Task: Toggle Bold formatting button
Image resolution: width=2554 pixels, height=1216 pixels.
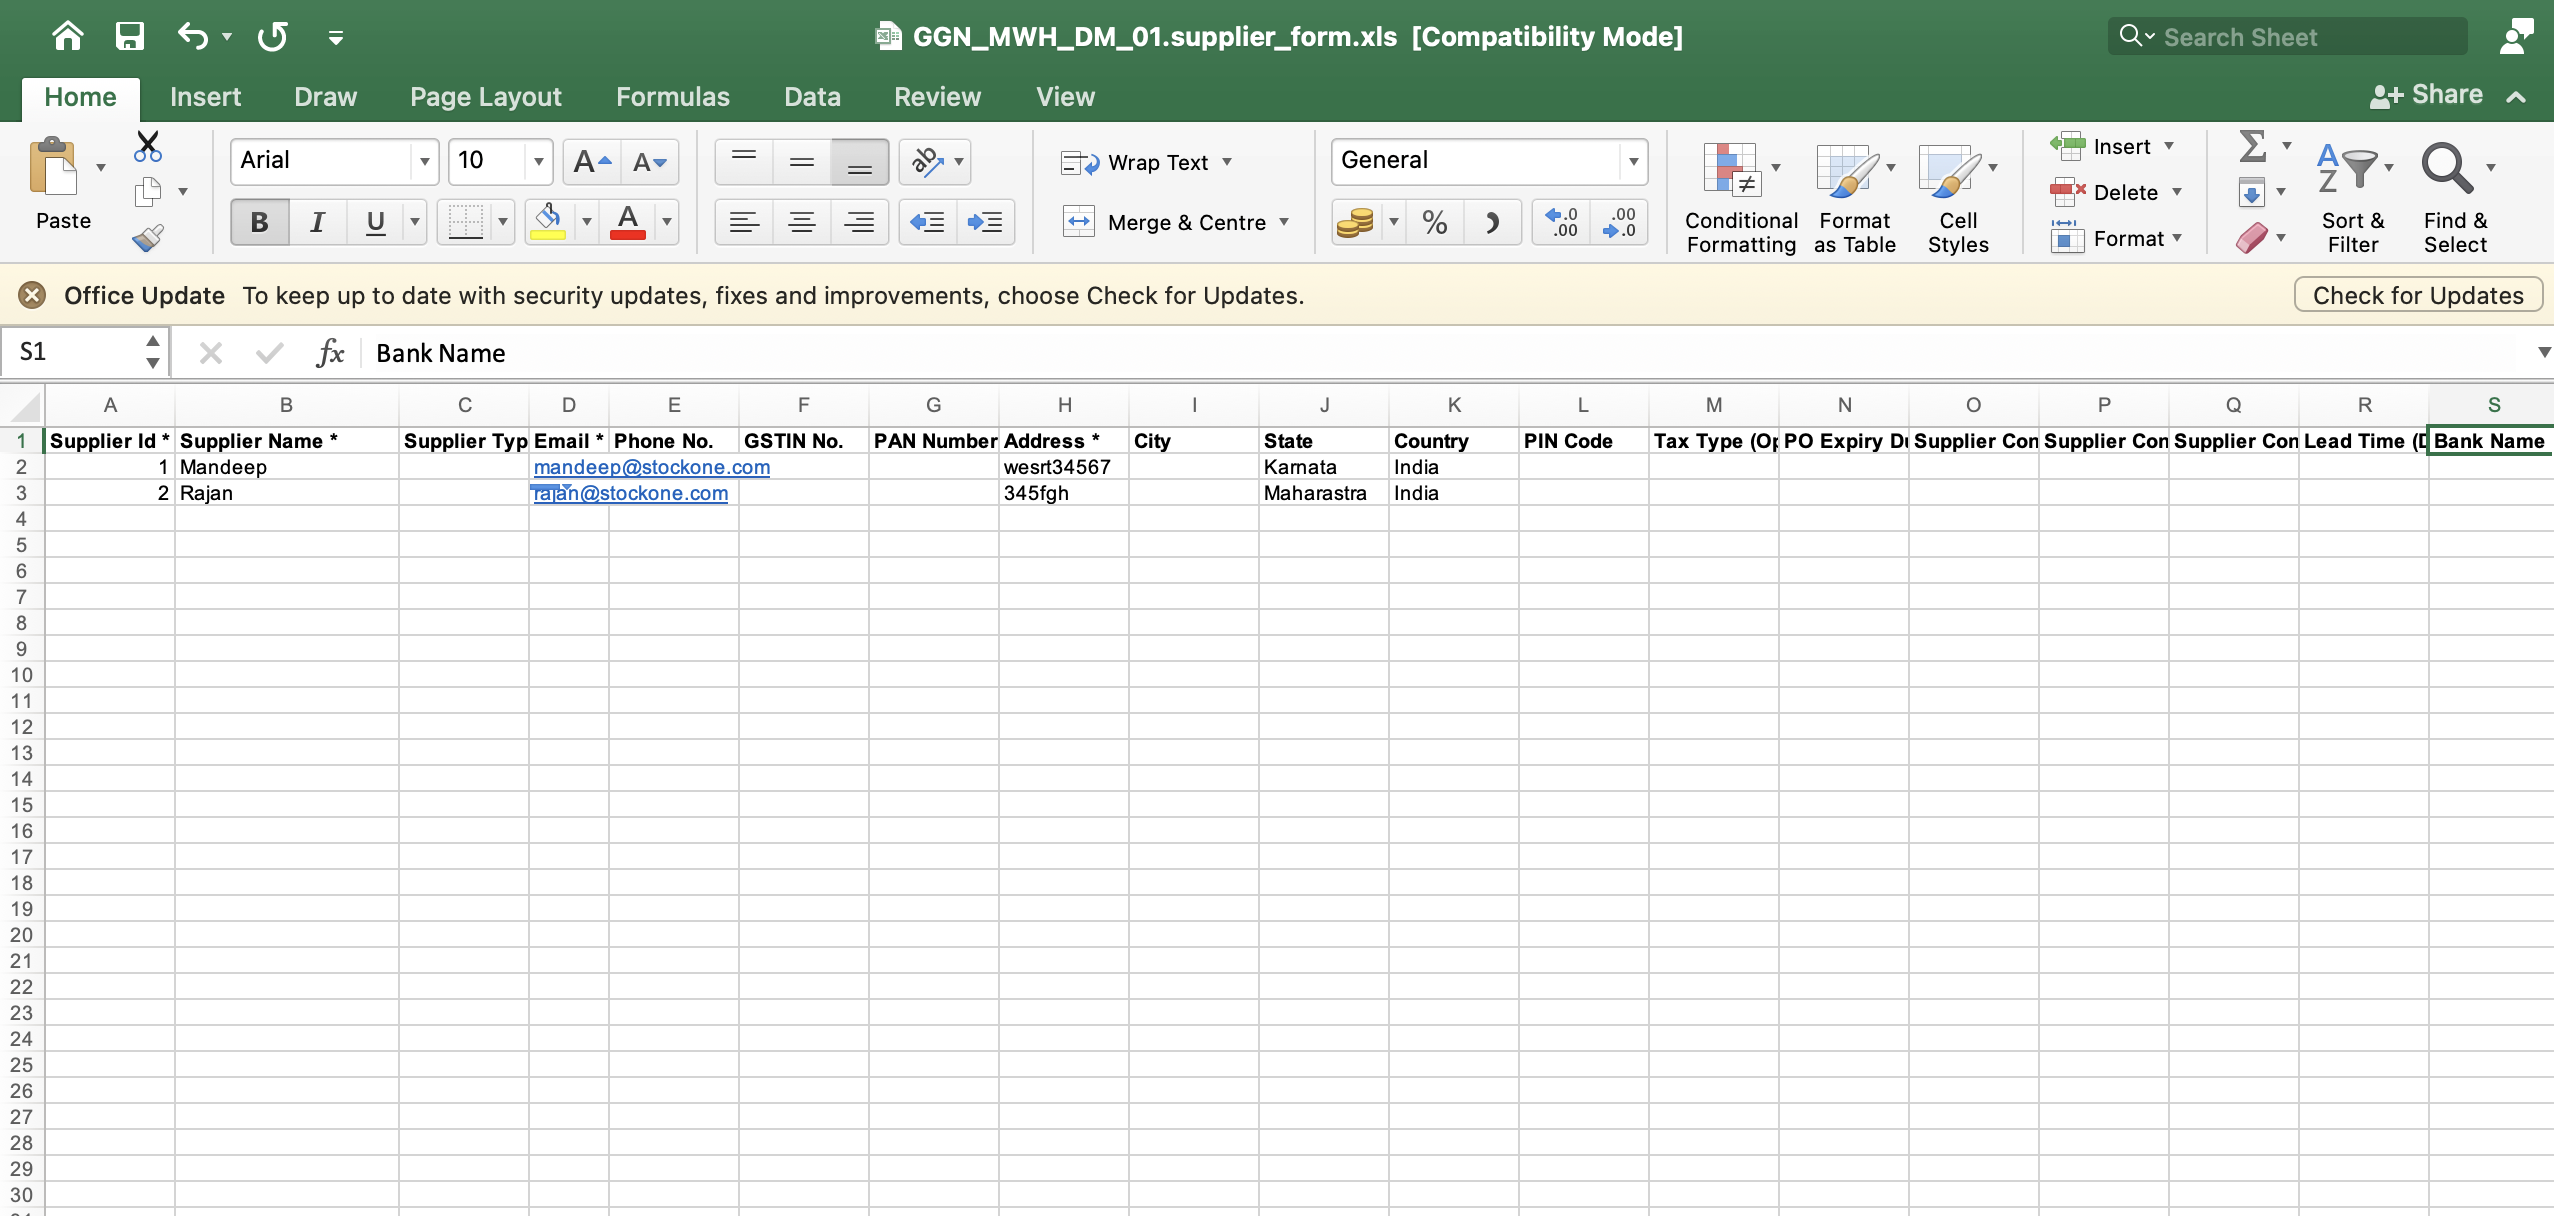Action: 259,222
